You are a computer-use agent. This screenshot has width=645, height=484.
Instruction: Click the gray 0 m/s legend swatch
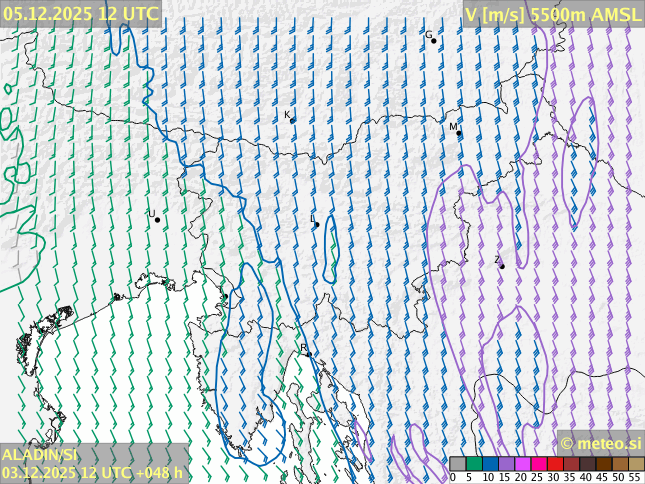point(457,464)
